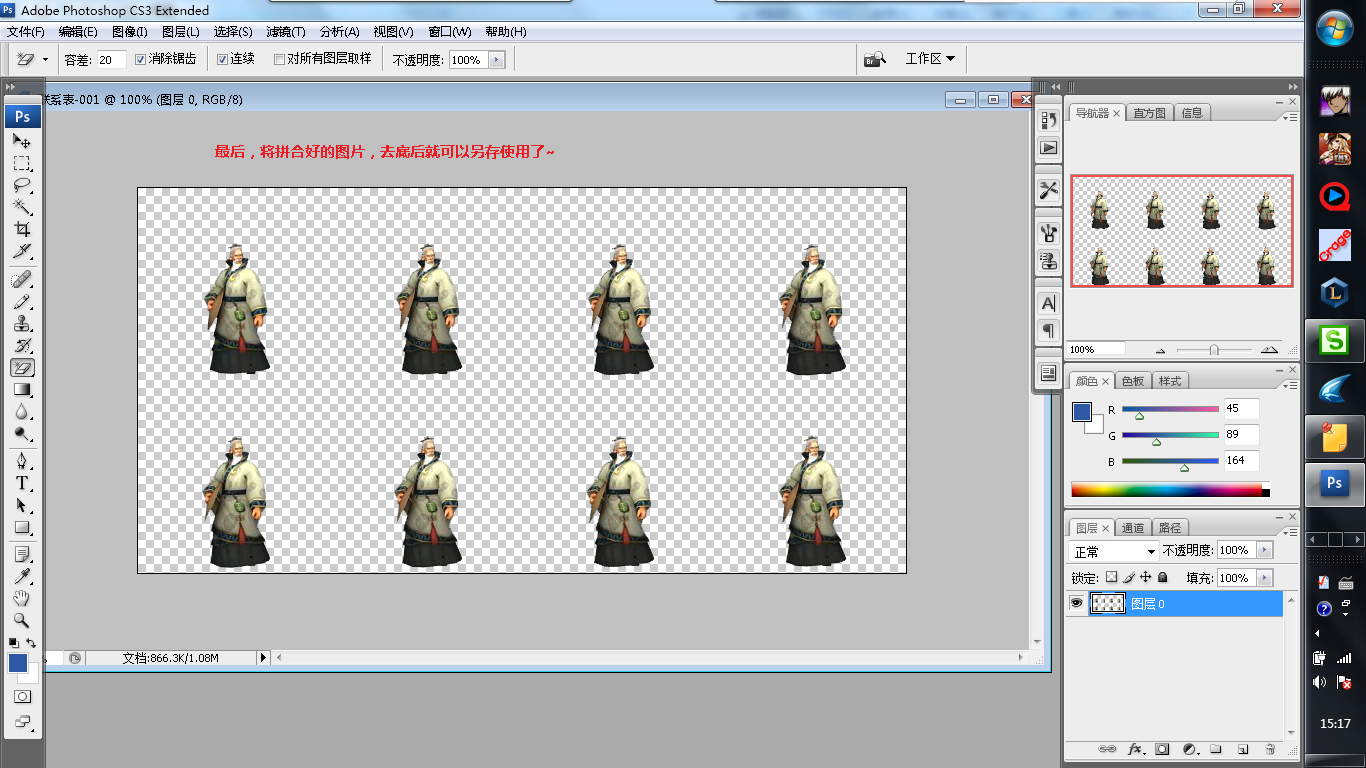Select the Magic Wand tool
This screenshot has width=1366, height=768.
[22, 207]
